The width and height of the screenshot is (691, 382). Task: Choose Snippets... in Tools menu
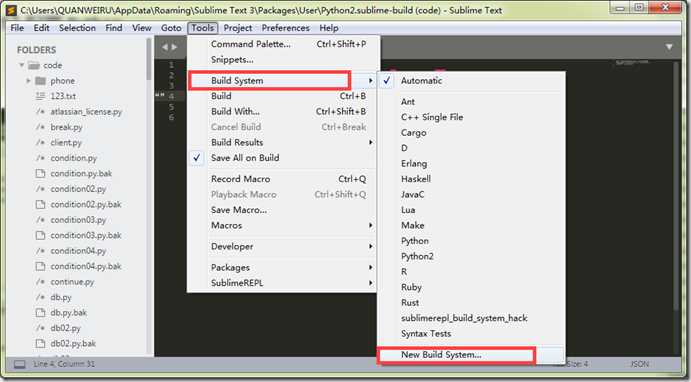click(283, 59)
